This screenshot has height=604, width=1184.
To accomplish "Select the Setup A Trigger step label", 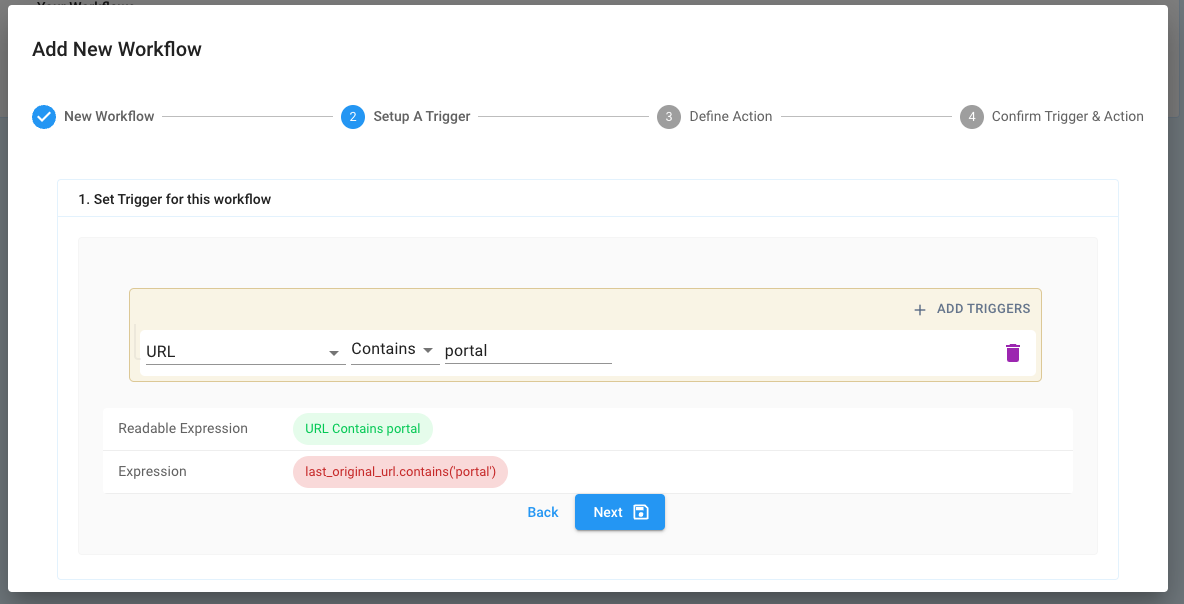I will coord(422,117).
